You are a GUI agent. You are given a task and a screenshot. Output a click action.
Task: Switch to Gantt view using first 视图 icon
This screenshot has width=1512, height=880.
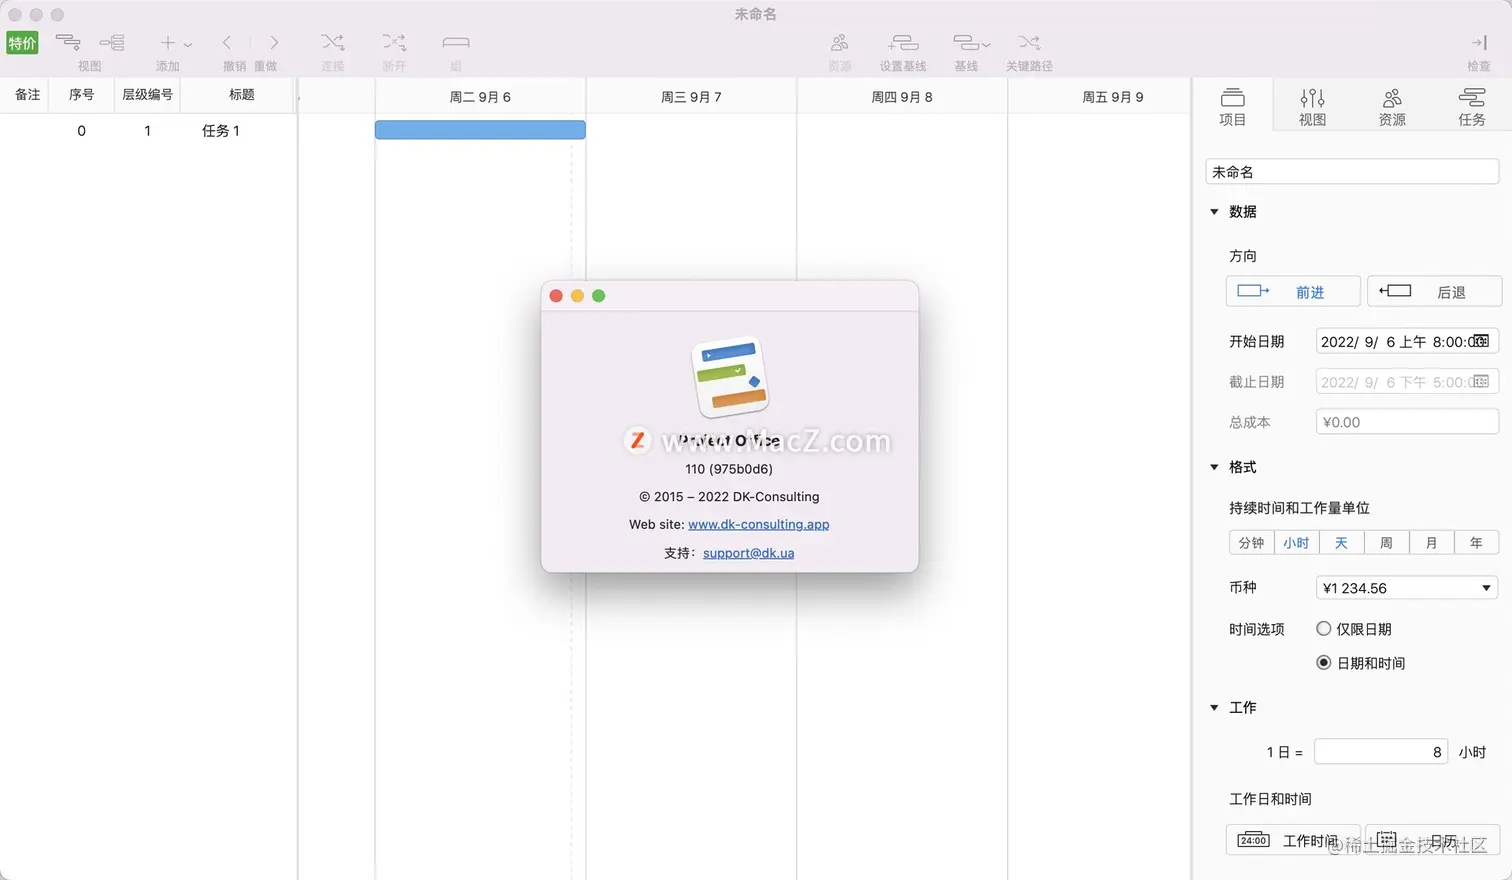pyautogui.click(x=68, y=42)
